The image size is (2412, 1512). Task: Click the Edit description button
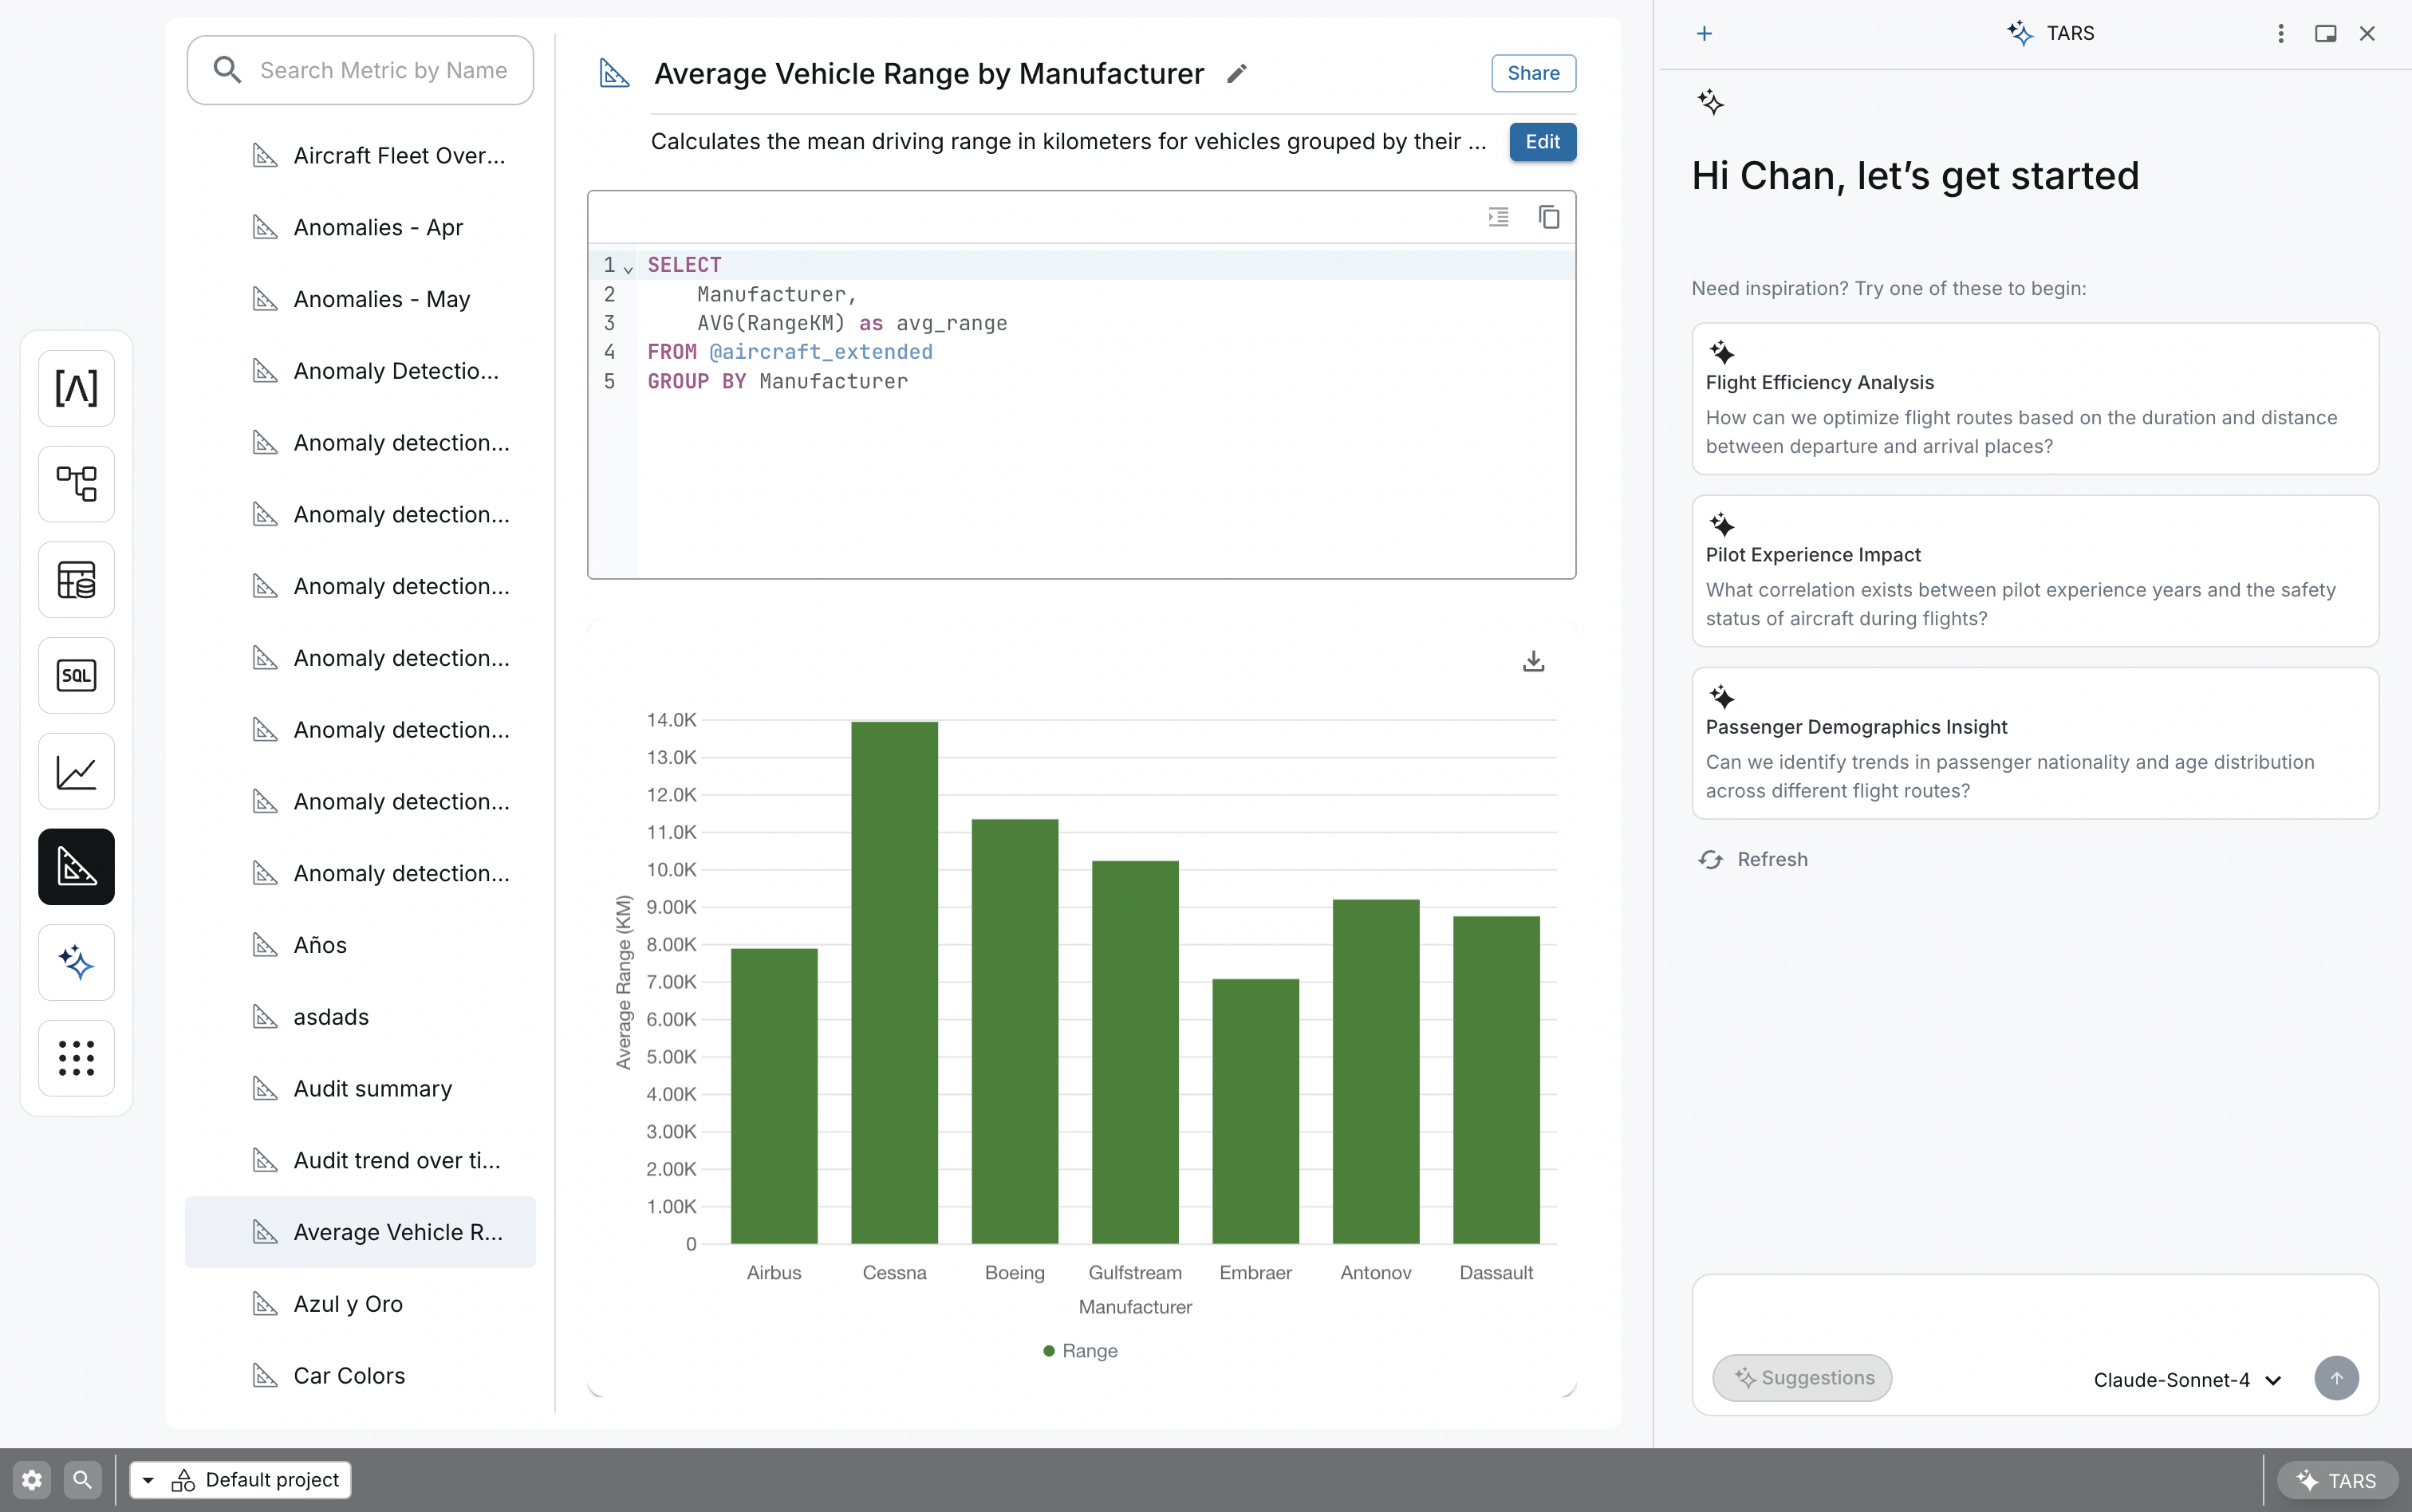coord(1542,142)
